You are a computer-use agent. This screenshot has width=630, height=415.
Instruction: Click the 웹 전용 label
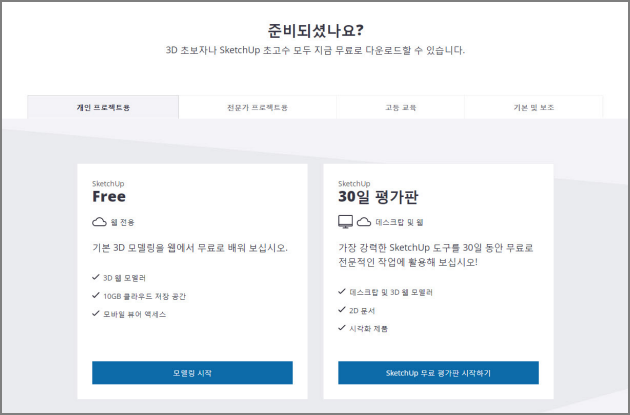[123, 222]
